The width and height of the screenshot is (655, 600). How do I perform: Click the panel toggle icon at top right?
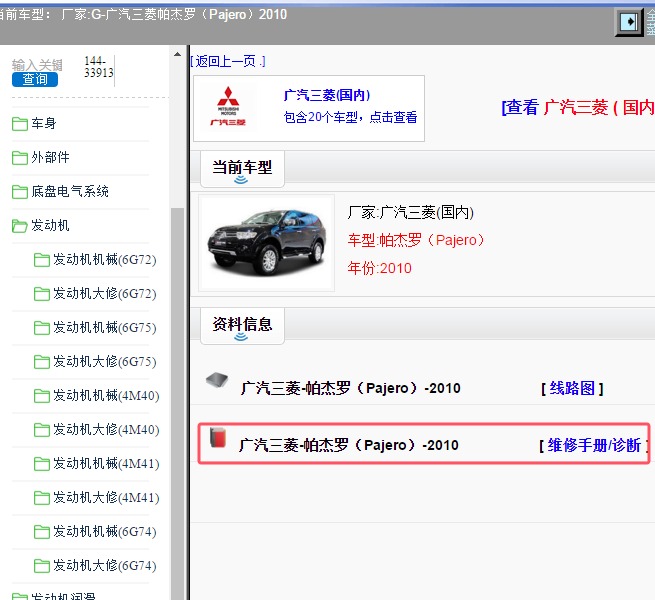coord(629,22)
